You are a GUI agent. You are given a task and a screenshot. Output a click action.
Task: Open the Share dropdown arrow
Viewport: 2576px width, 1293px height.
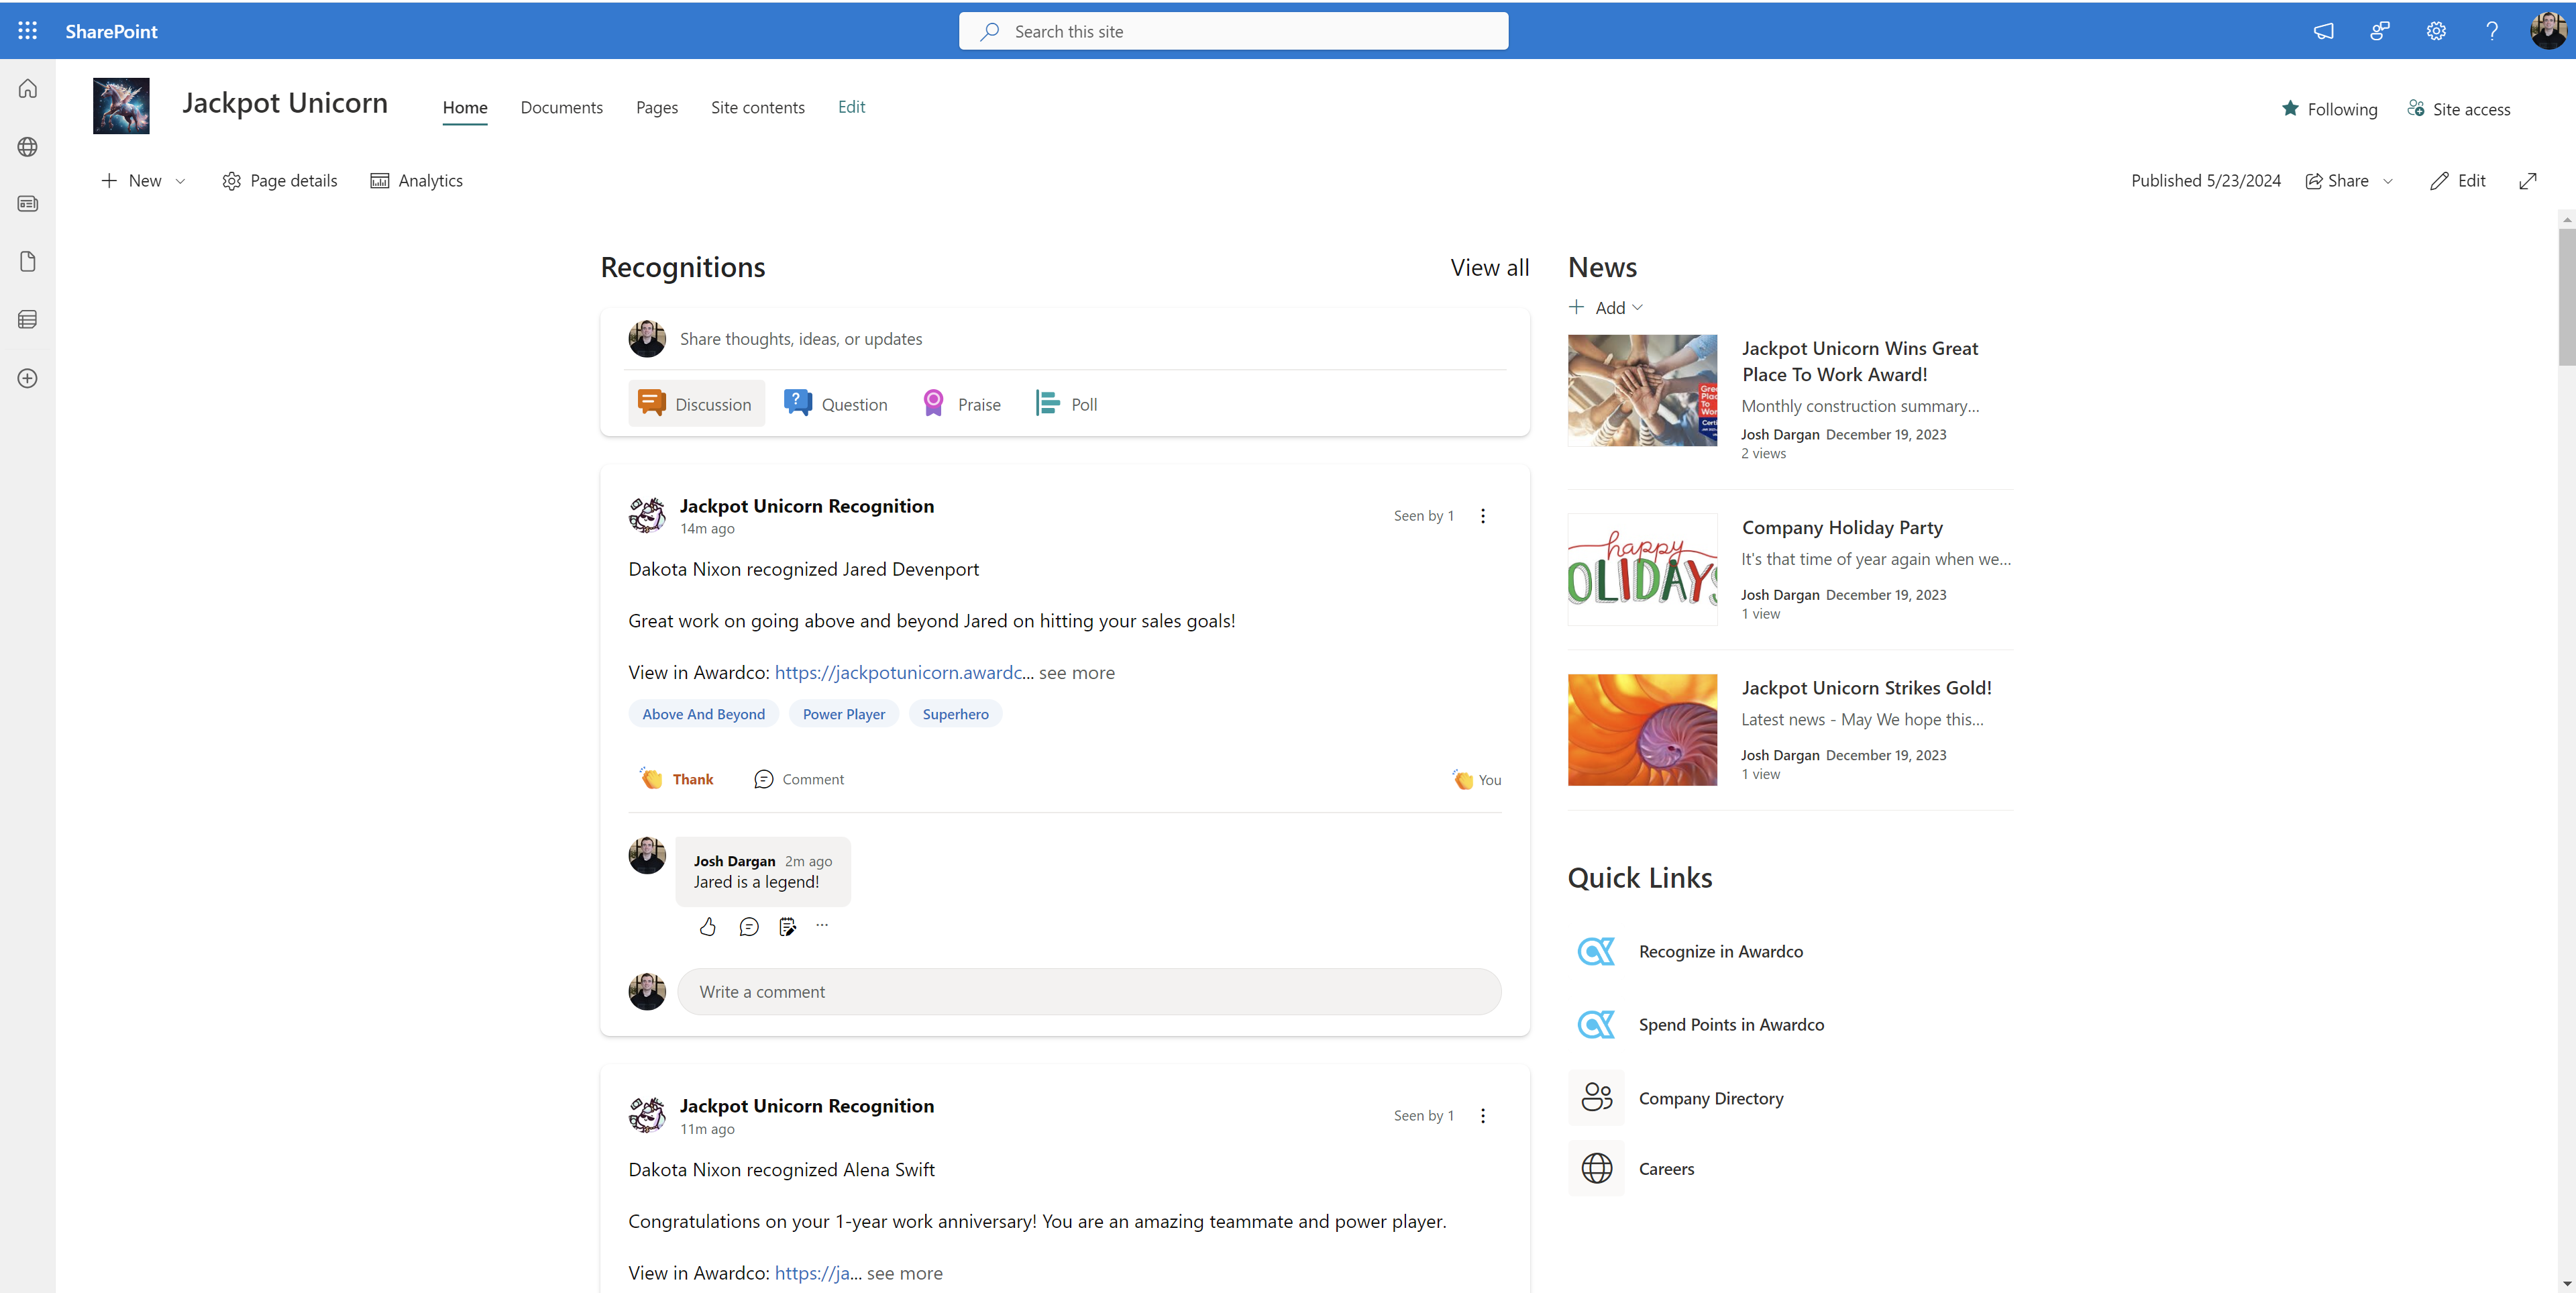tap(2388, 181)
